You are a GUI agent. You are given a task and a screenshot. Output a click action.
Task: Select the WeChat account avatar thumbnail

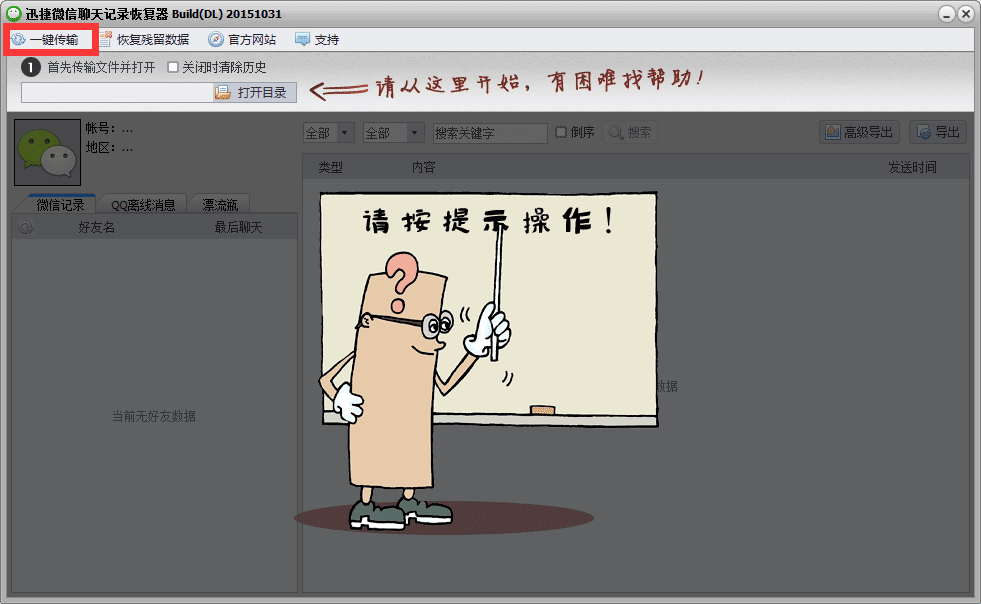point(46,153)
